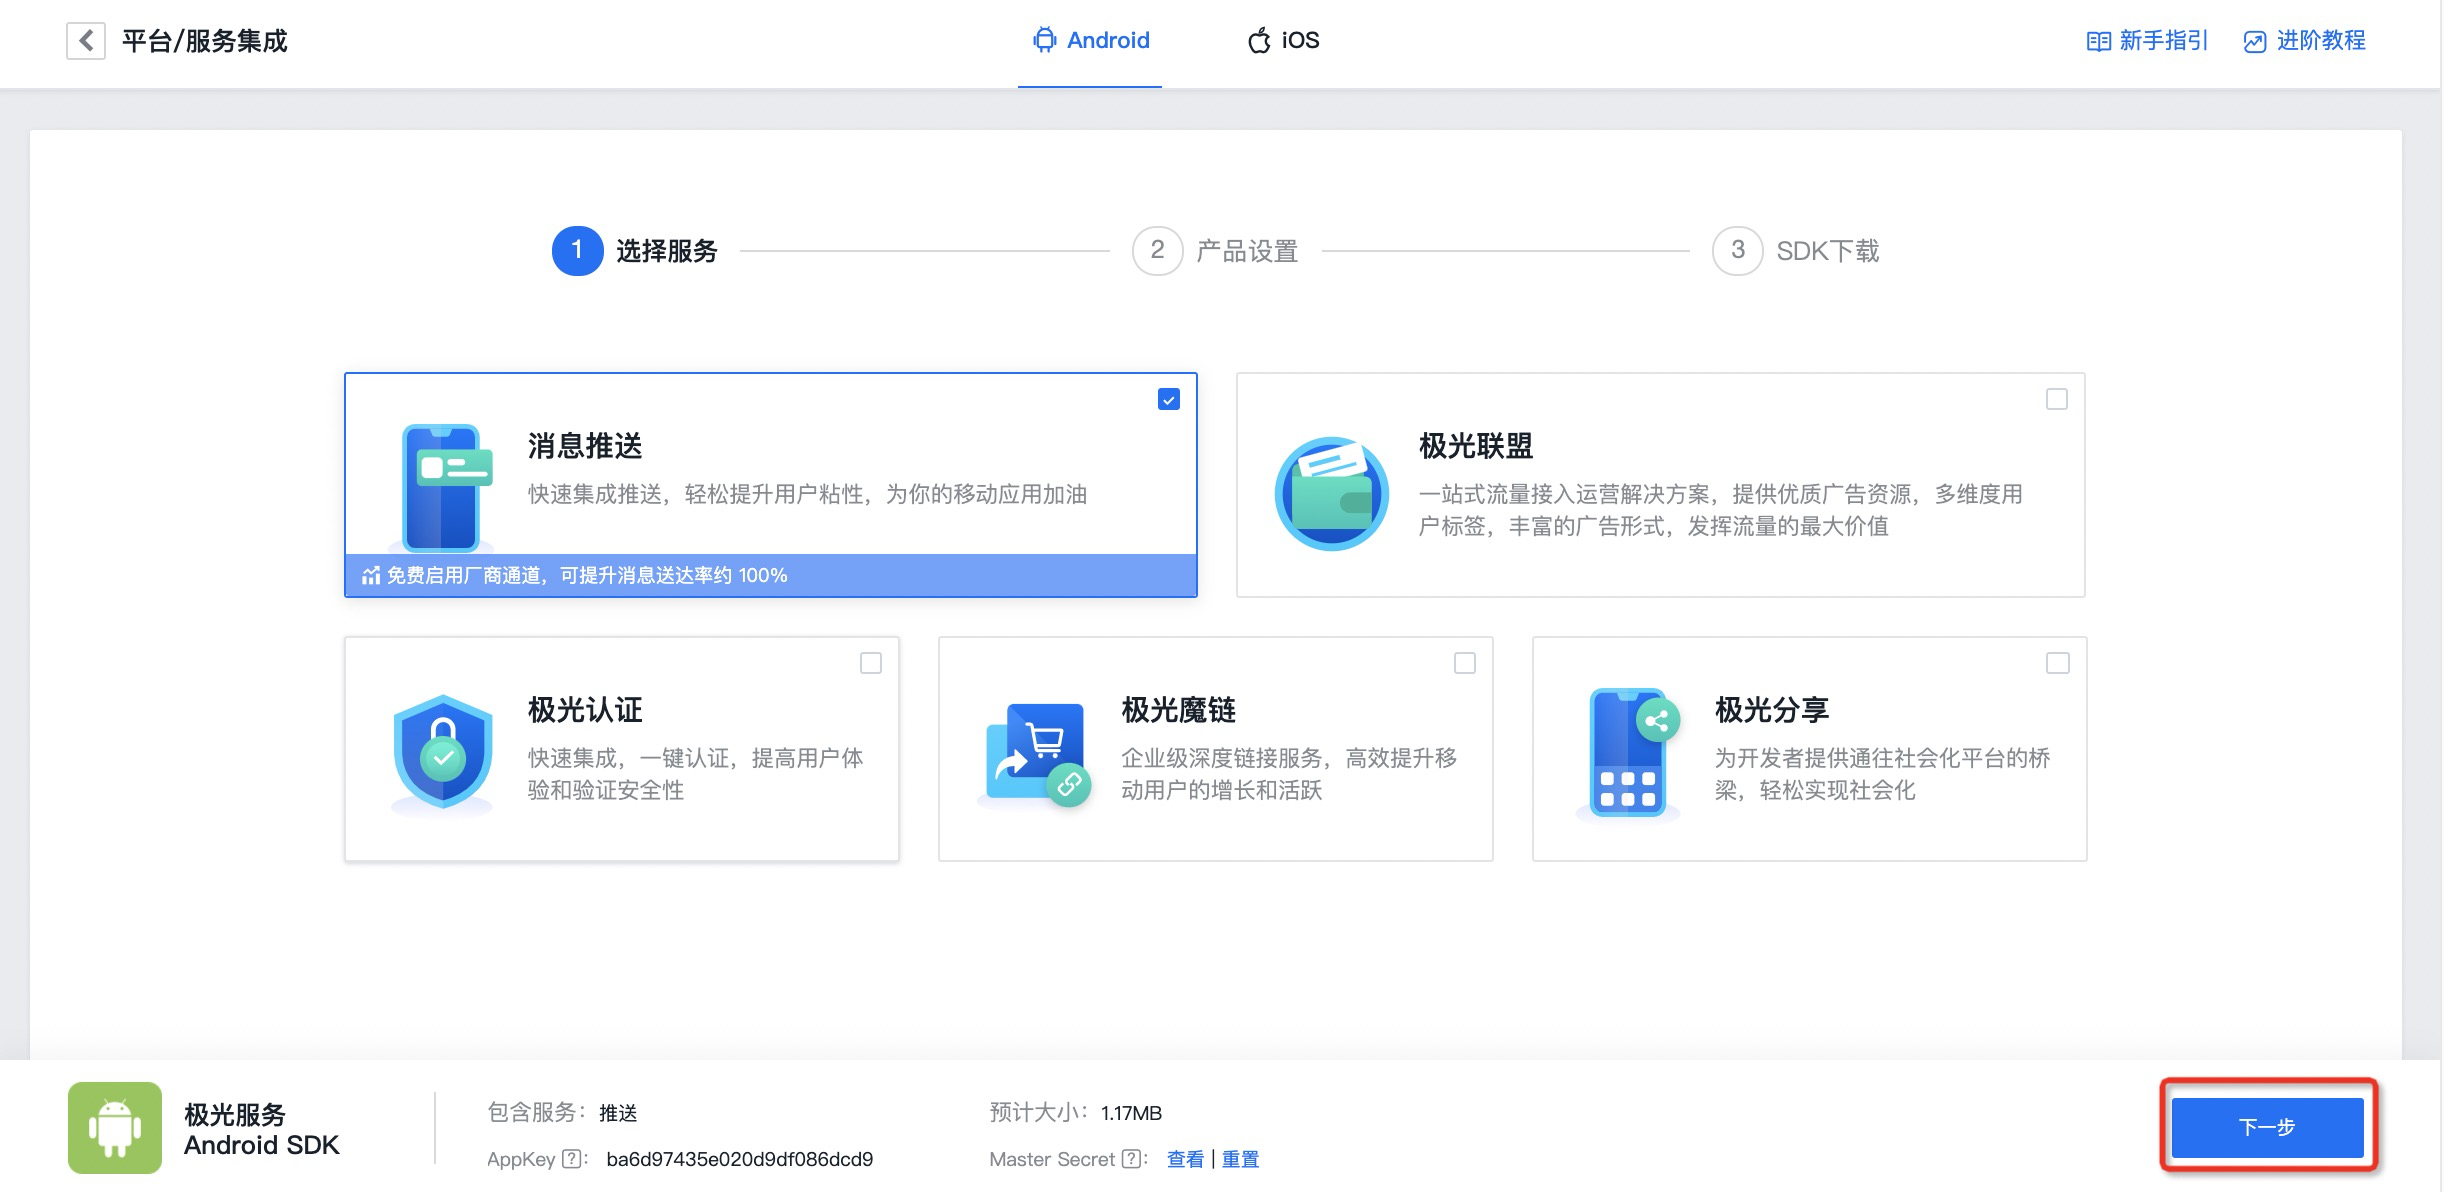Select step 2 产品设置 circle
The height and width of the screenshot is (1192, 2444).
pyautogui.click(x=1157, y=250)
